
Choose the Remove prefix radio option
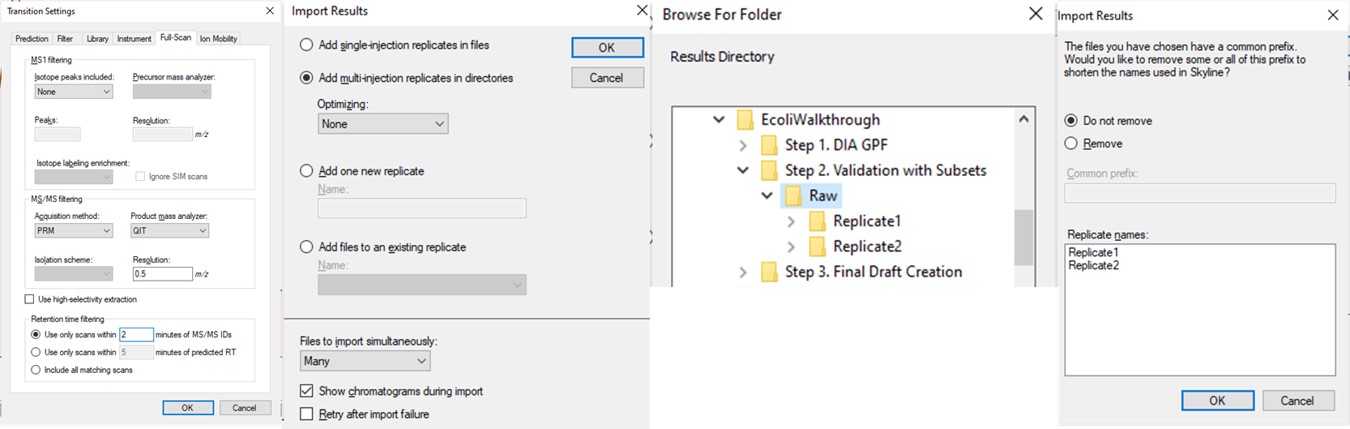(1071, 143)
